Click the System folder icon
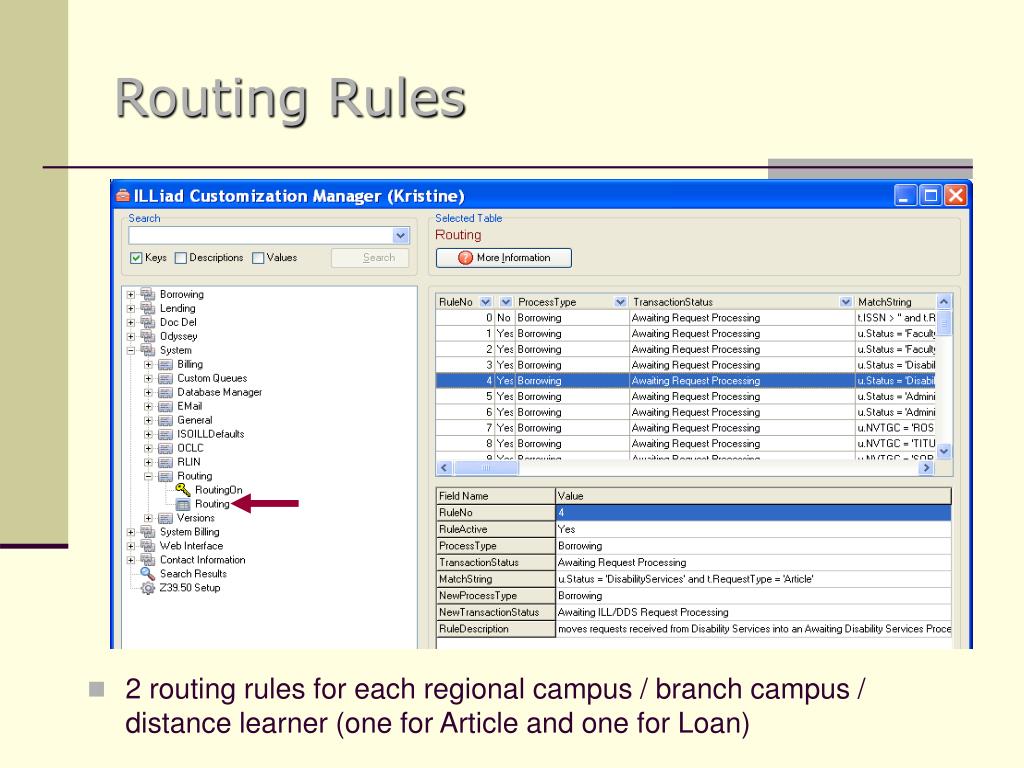The height and width of the screenshot is (768, 1024). 148,350
